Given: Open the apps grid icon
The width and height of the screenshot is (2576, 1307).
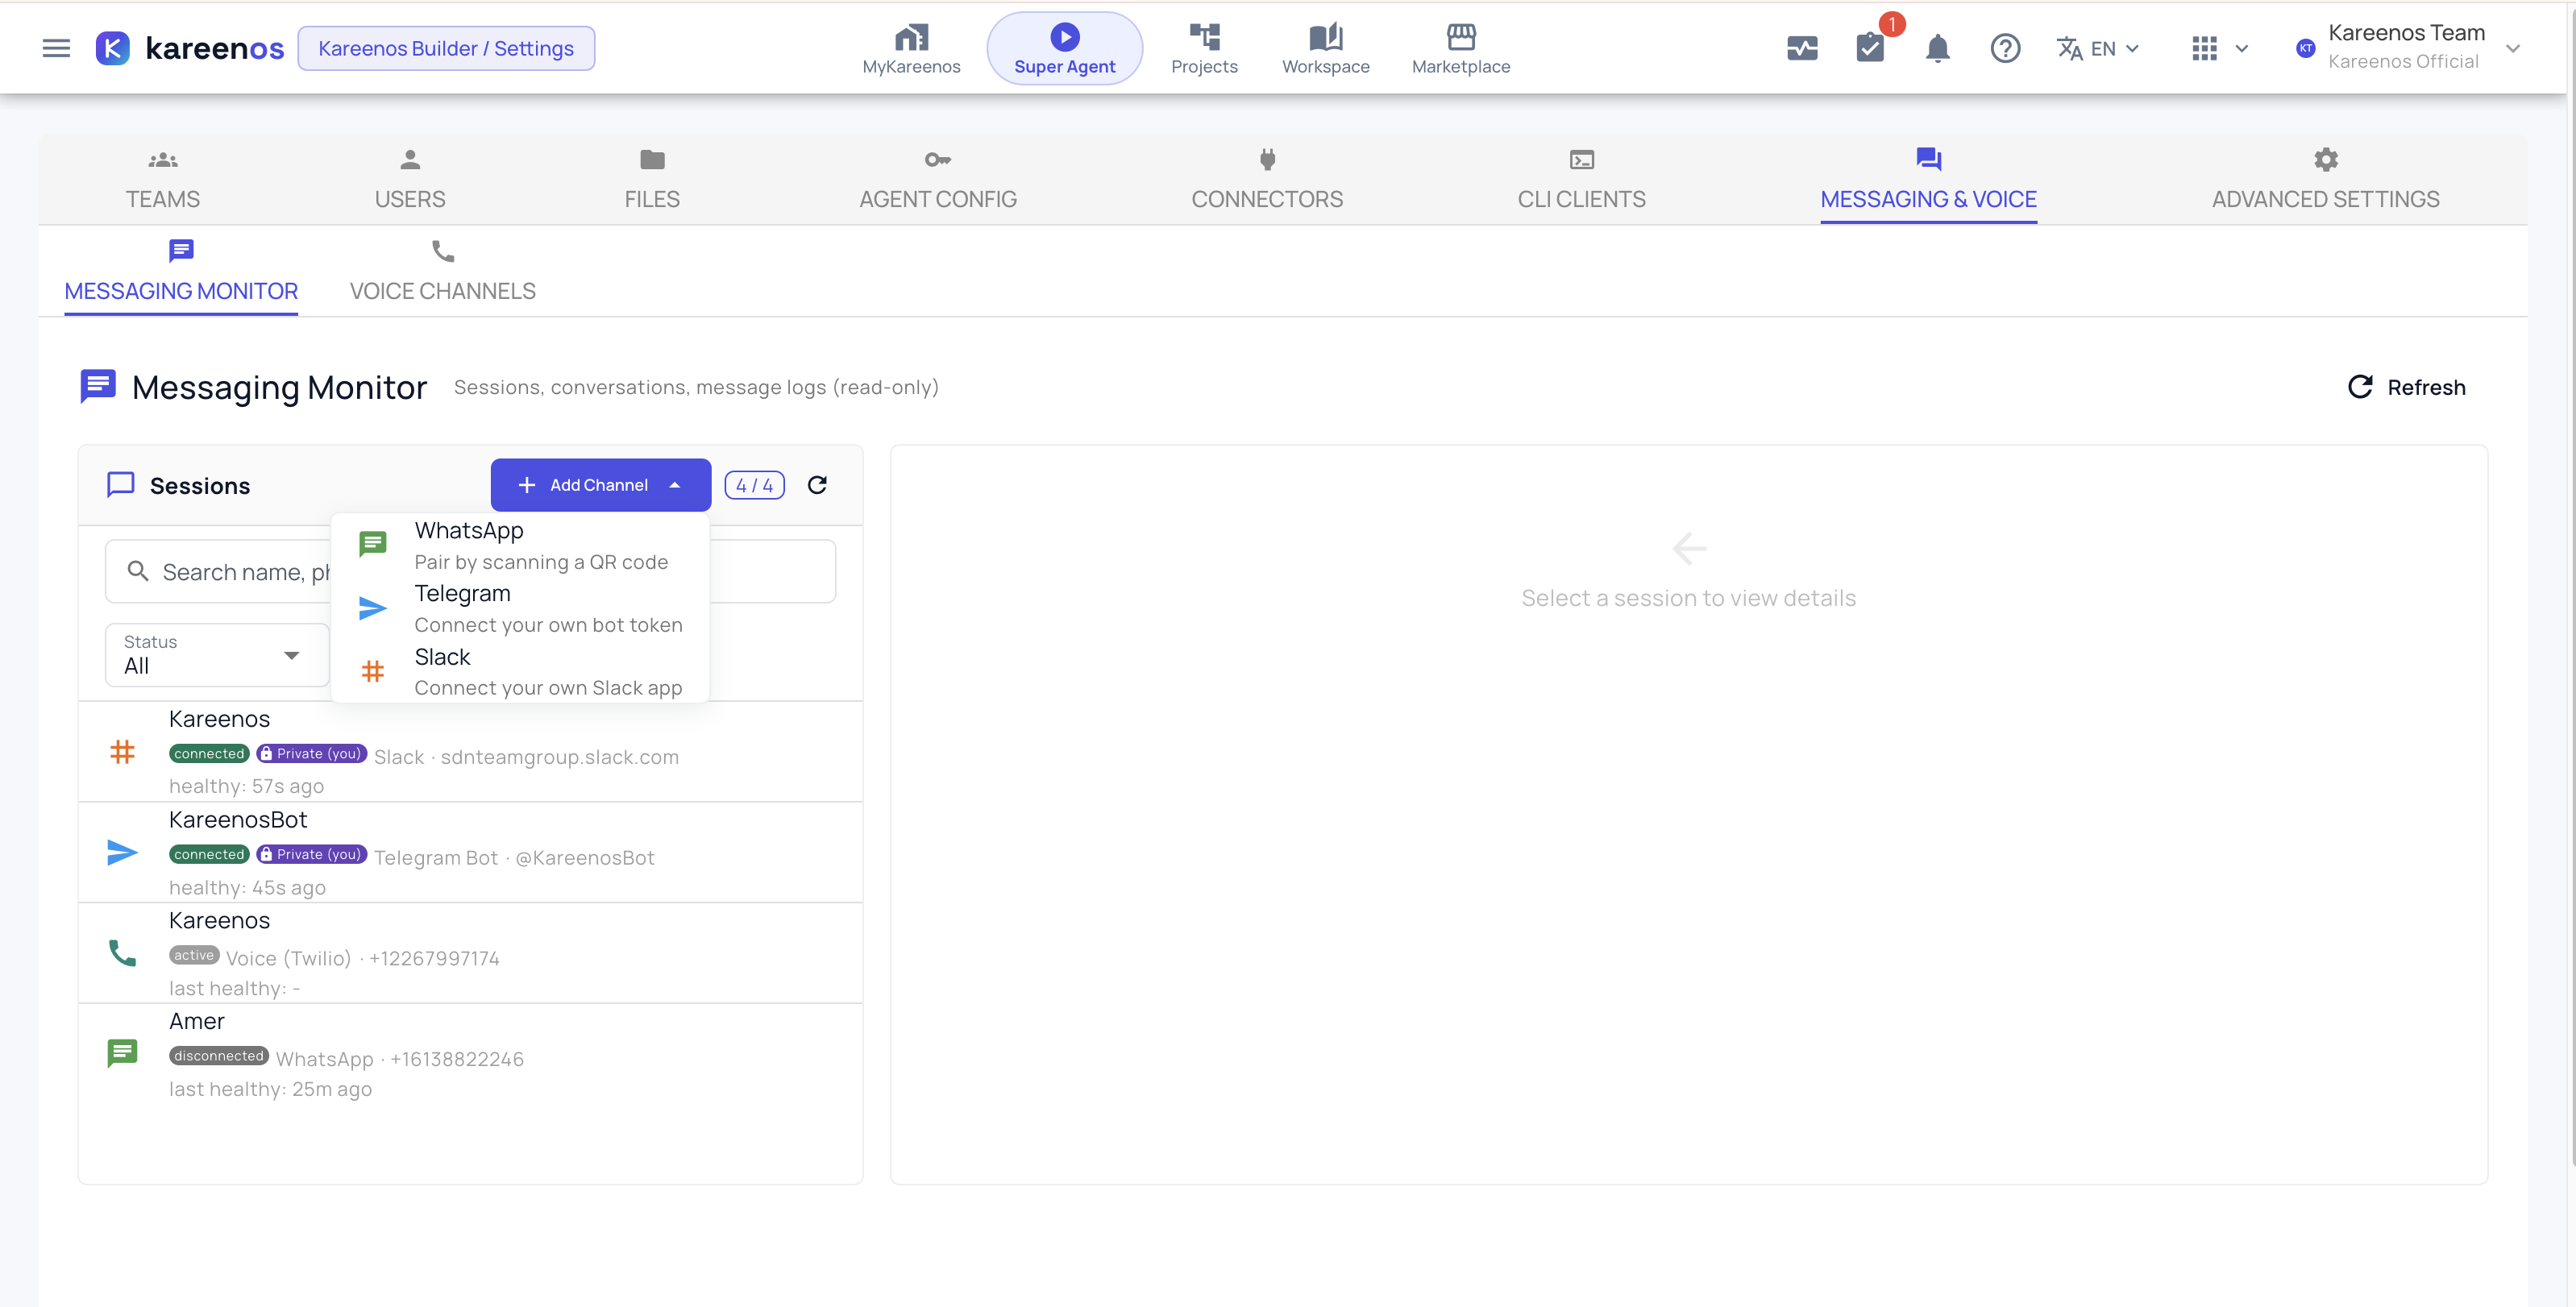Looking at the screenshot, I should coord(2204,48).
